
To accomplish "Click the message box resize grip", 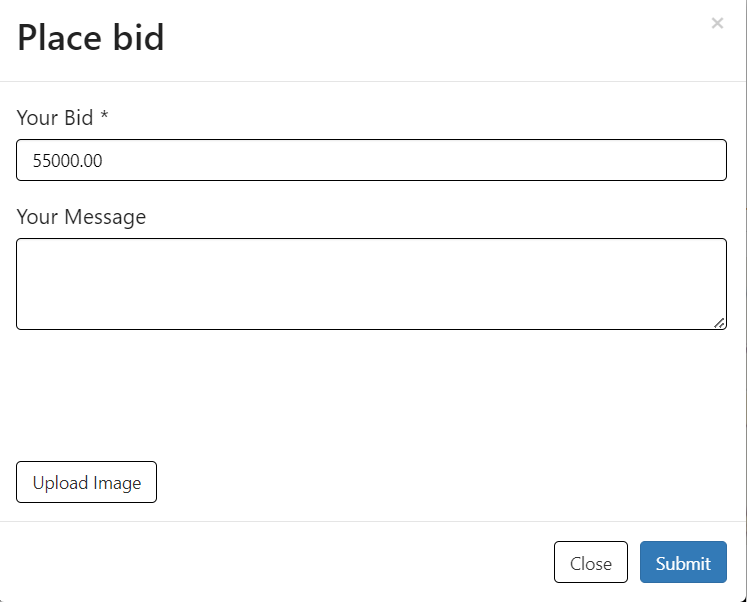I will tap(720, 323).
